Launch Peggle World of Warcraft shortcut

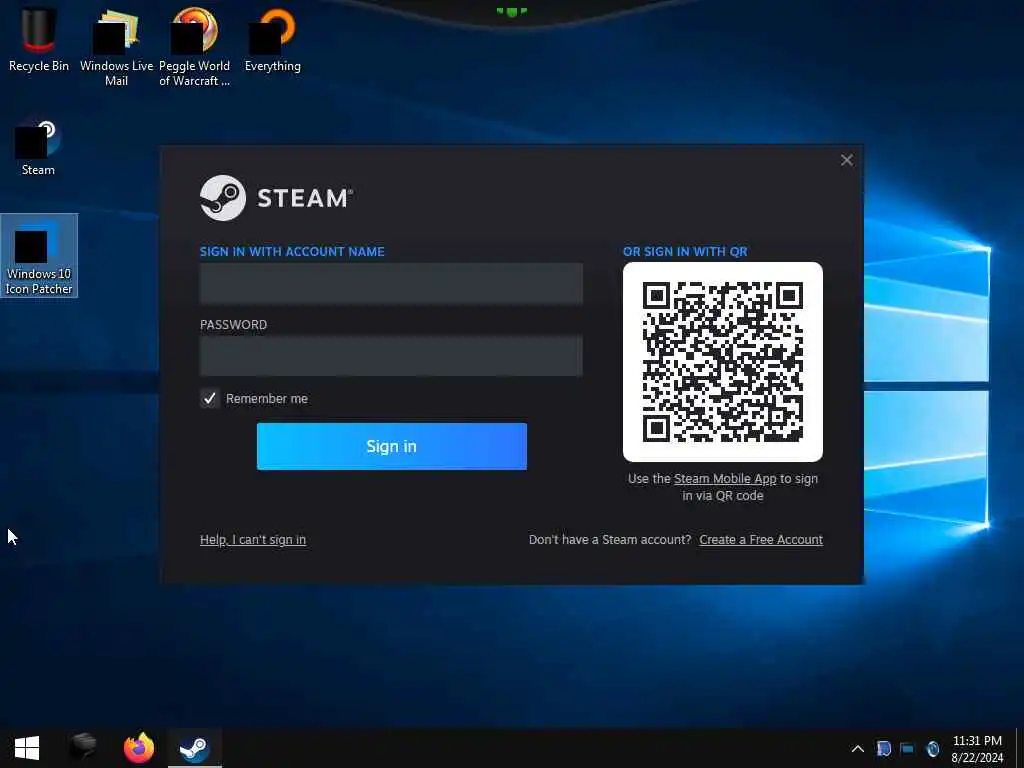(195, 47)
